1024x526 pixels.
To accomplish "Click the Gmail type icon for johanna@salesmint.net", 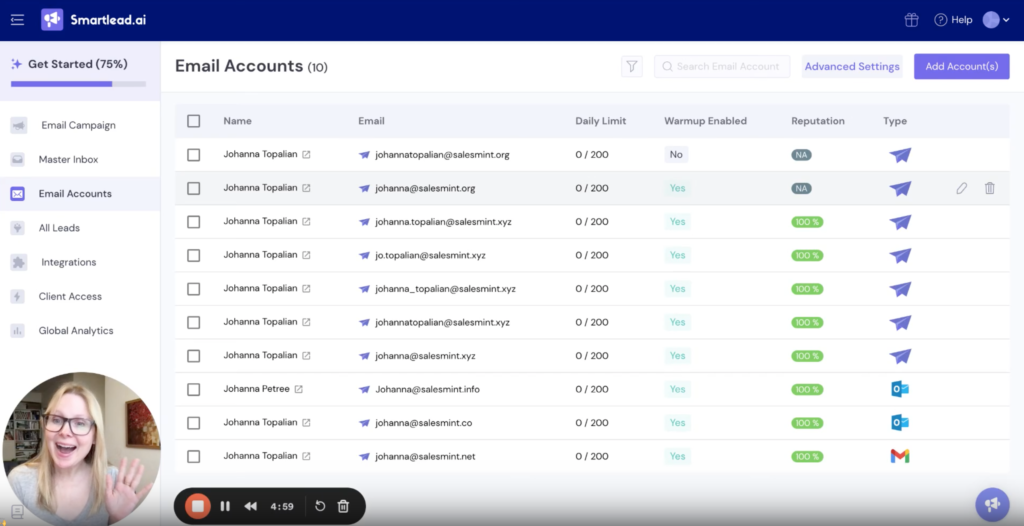I will click(x=900, y=456).
